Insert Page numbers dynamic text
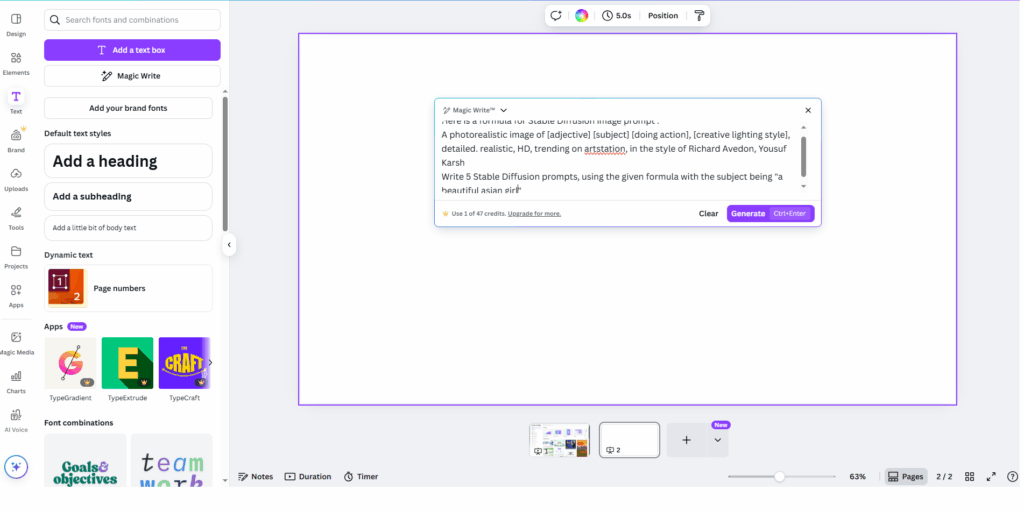The image size is (1024, 511). click(128, 288)
